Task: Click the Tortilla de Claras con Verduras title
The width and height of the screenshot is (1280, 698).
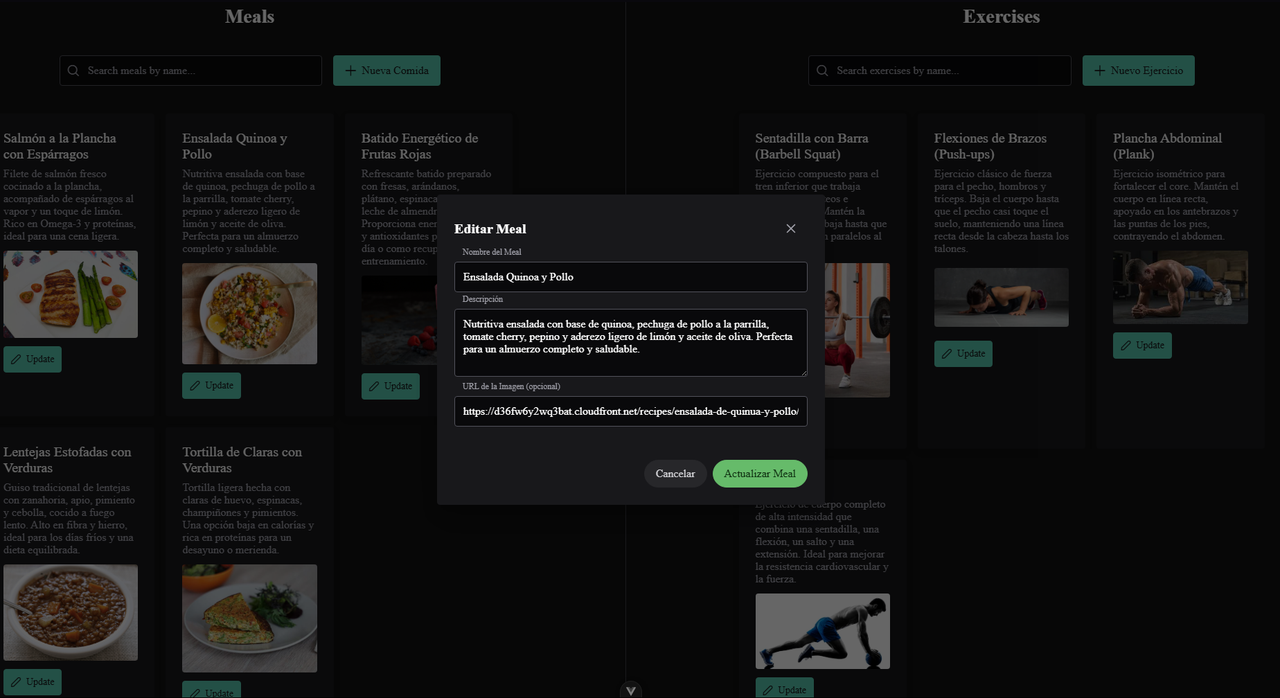Action: coord(242,460)
